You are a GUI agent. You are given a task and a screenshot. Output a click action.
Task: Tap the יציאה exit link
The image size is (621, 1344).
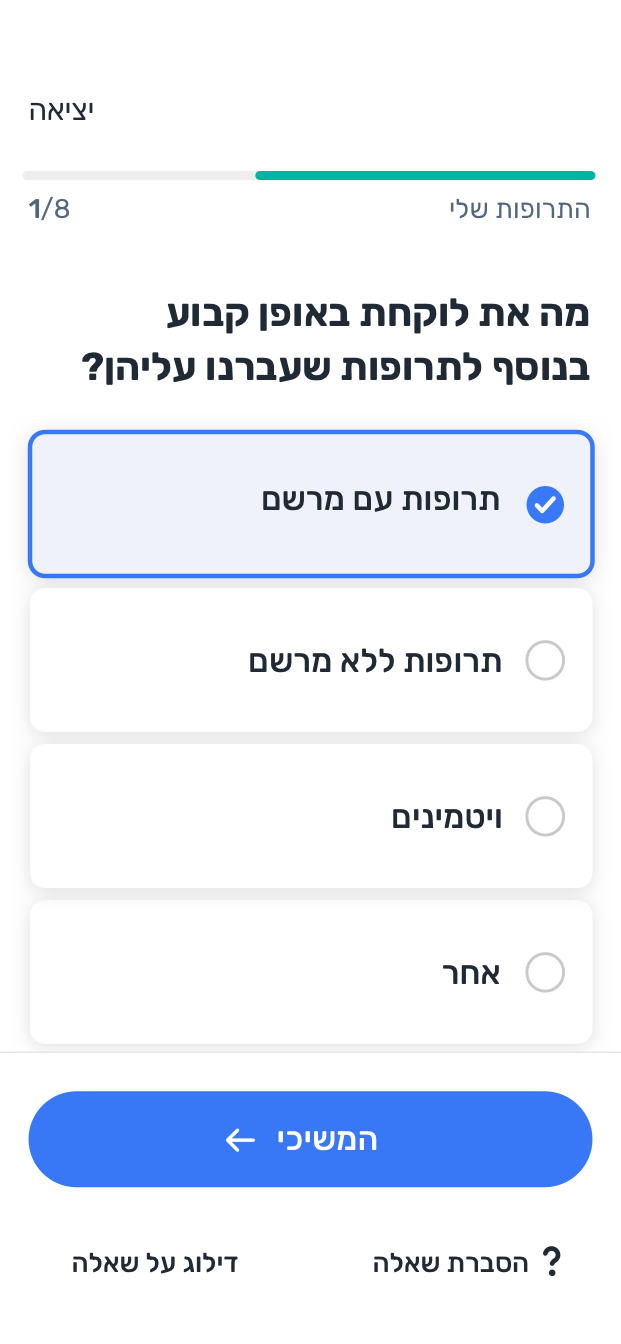point(61,110)
